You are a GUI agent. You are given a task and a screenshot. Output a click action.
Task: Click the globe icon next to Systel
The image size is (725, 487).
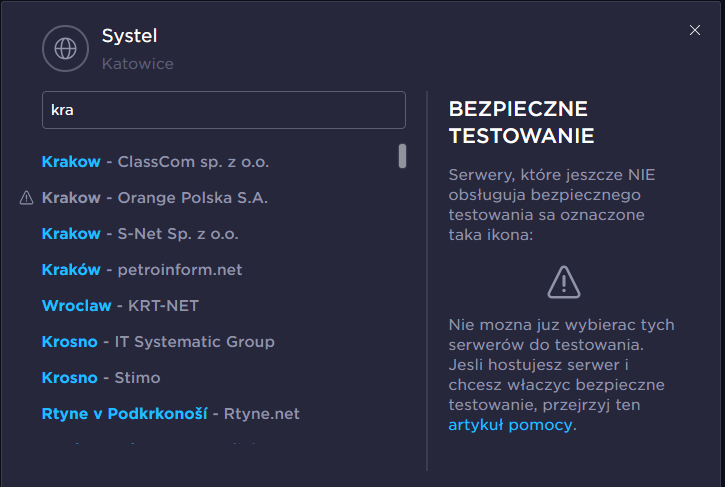pos(65,47)
